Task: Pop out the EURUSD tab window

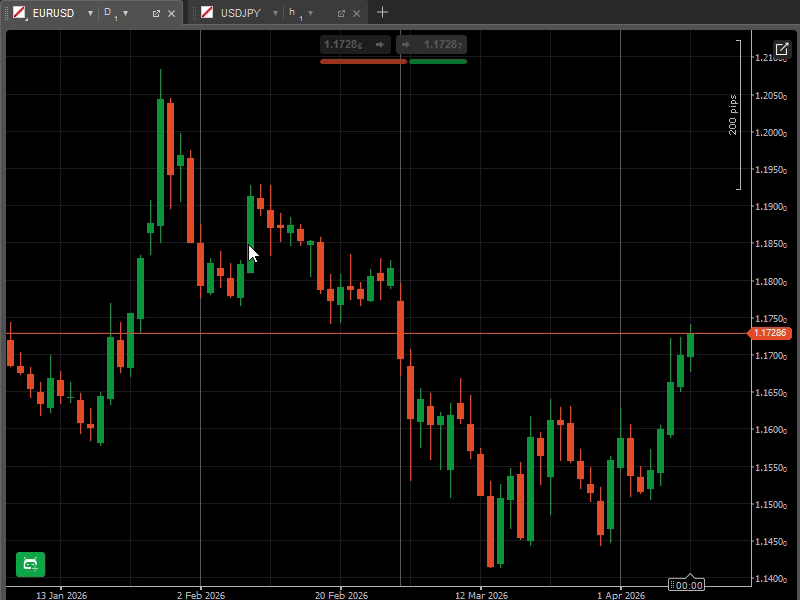Action: 156,13
